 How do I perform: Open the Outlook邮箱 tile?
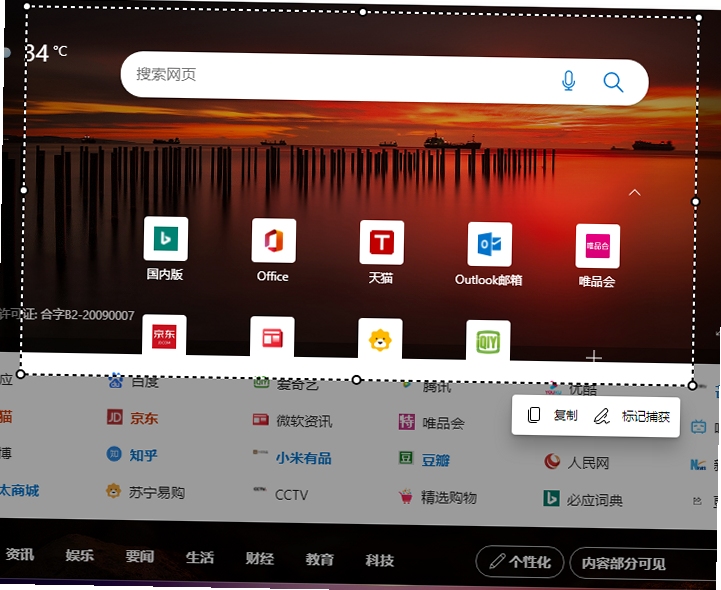(489, 244)
